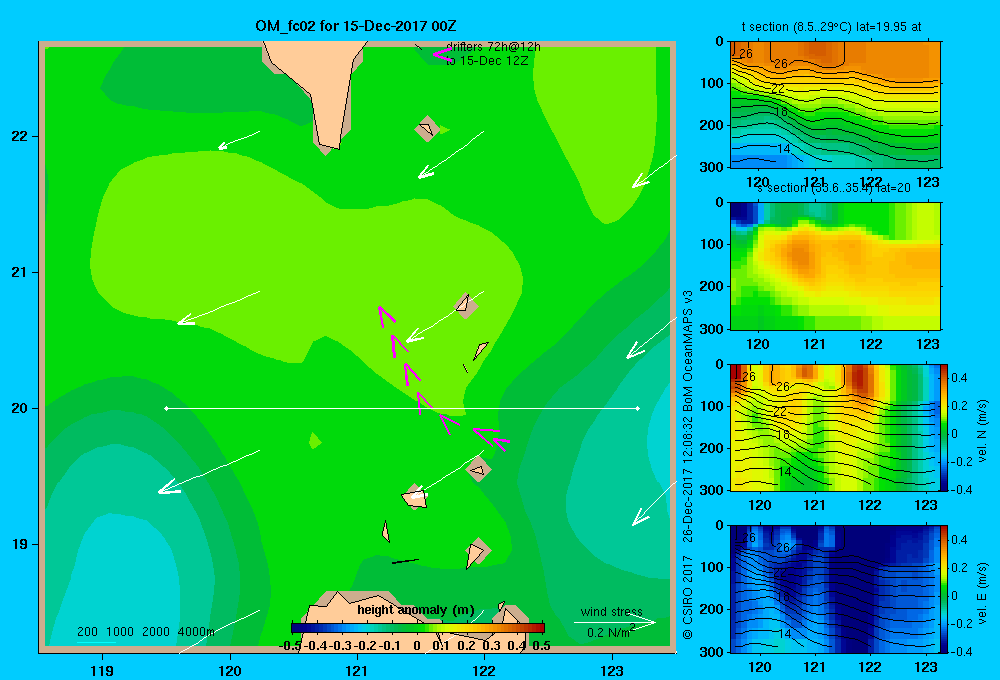Screen dimensions: 1000x680
Task: Click the main map's latitude axis label 21
Action: coord(19,272)
